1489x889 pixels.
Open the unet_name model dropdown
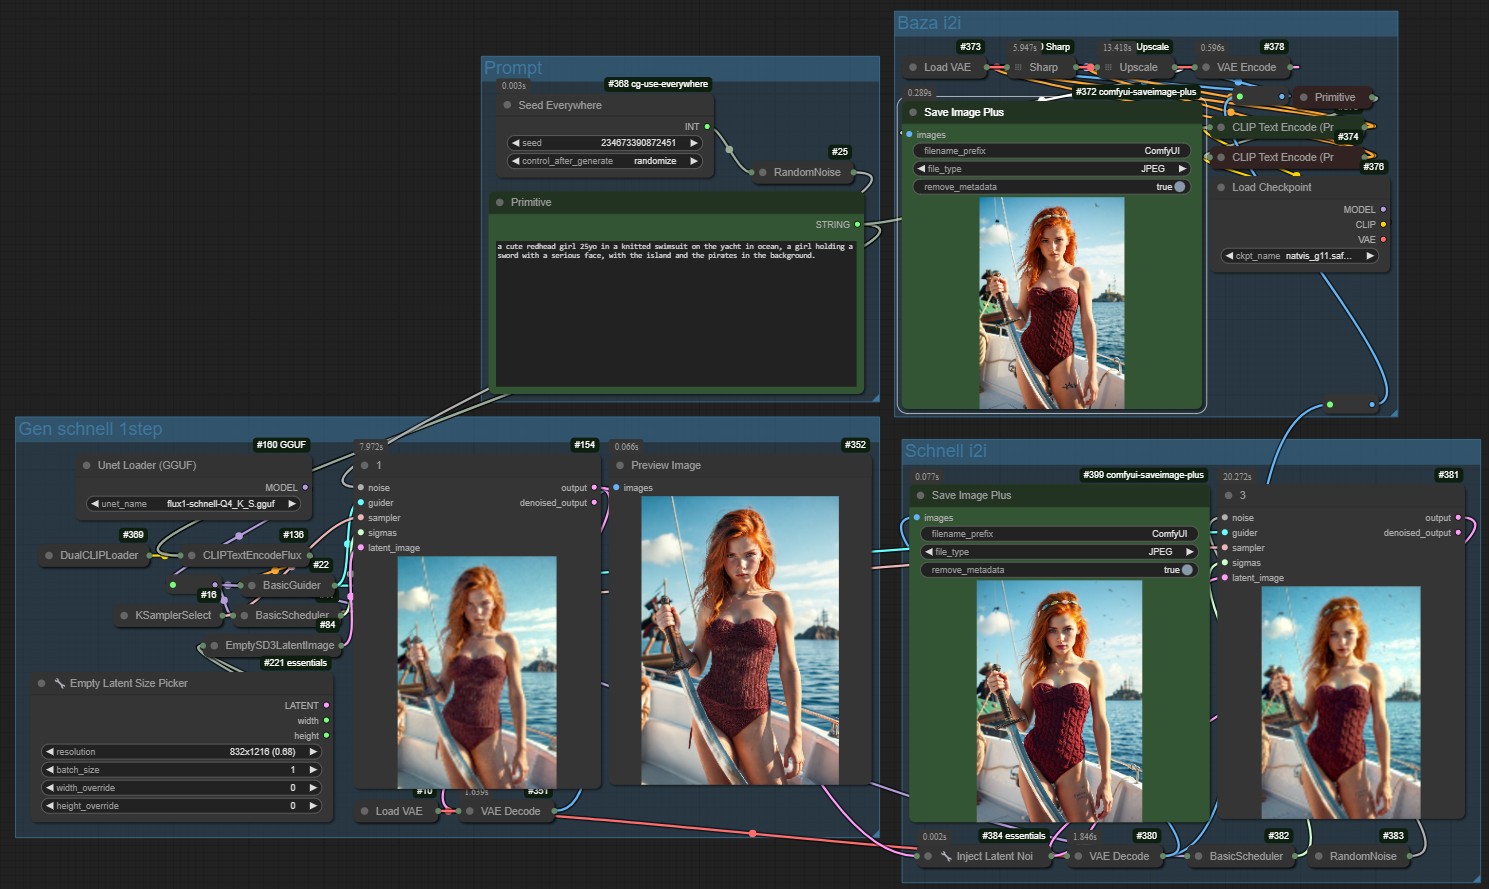[194, 504]
